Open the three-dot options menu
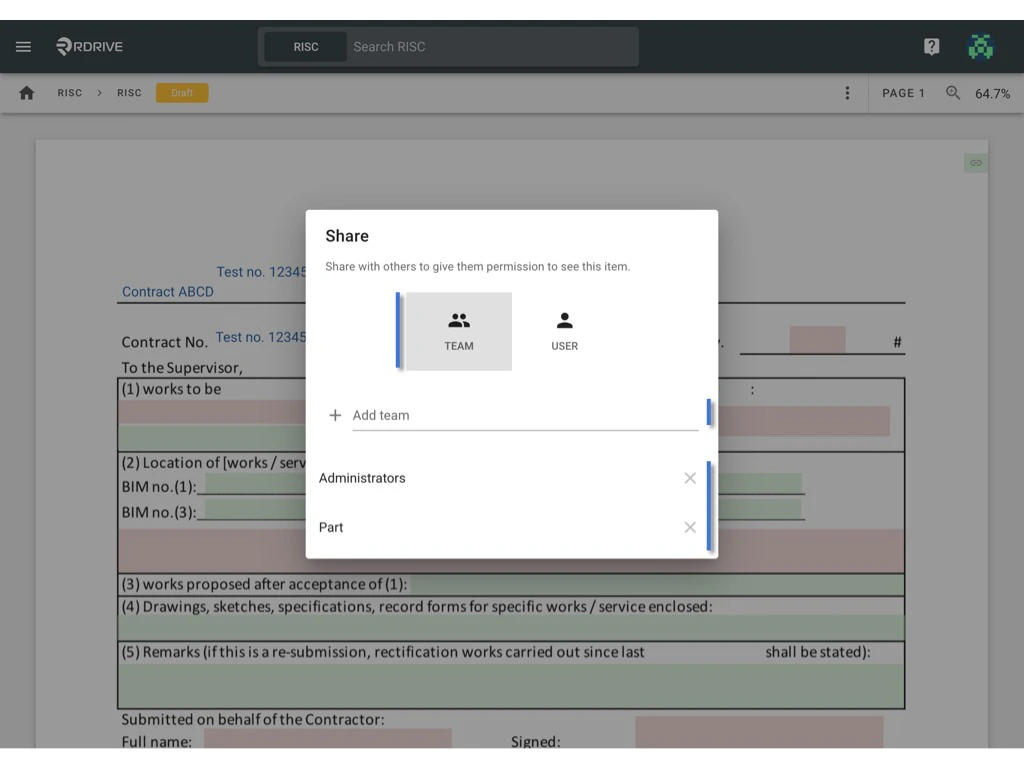Viewport: 1024px width, 768px height. point(848,93)
